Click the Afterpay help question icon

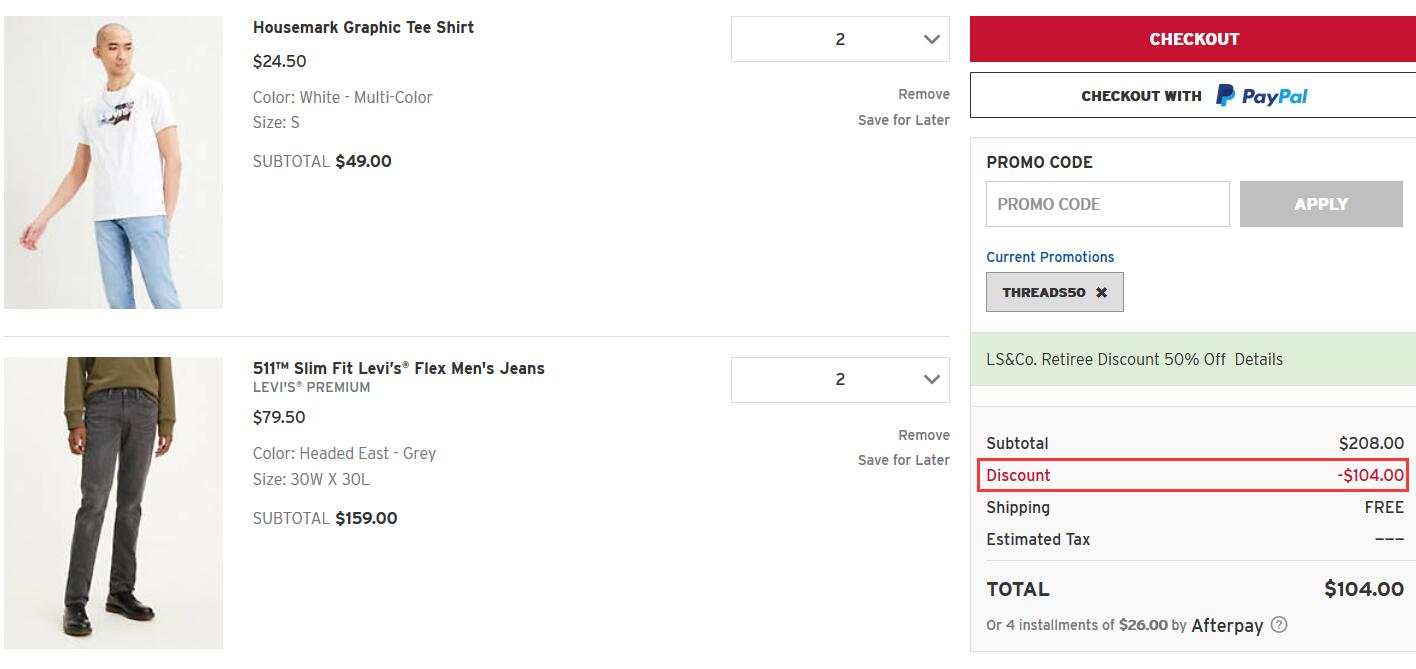click(1279, 625)
